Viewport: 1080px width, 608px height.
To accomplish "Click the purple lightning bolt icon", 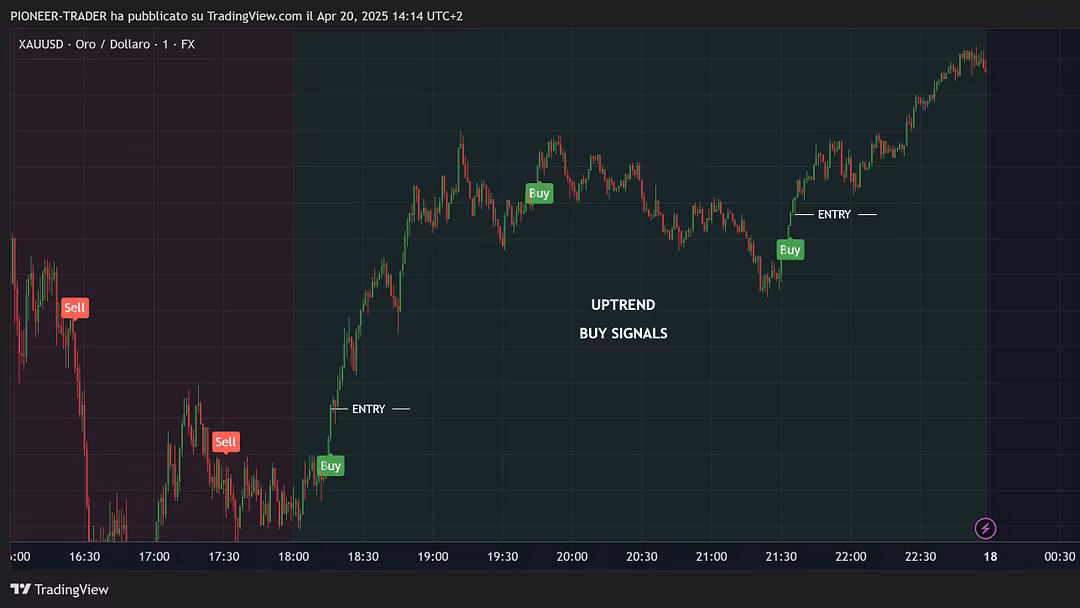I will [986, 528].
